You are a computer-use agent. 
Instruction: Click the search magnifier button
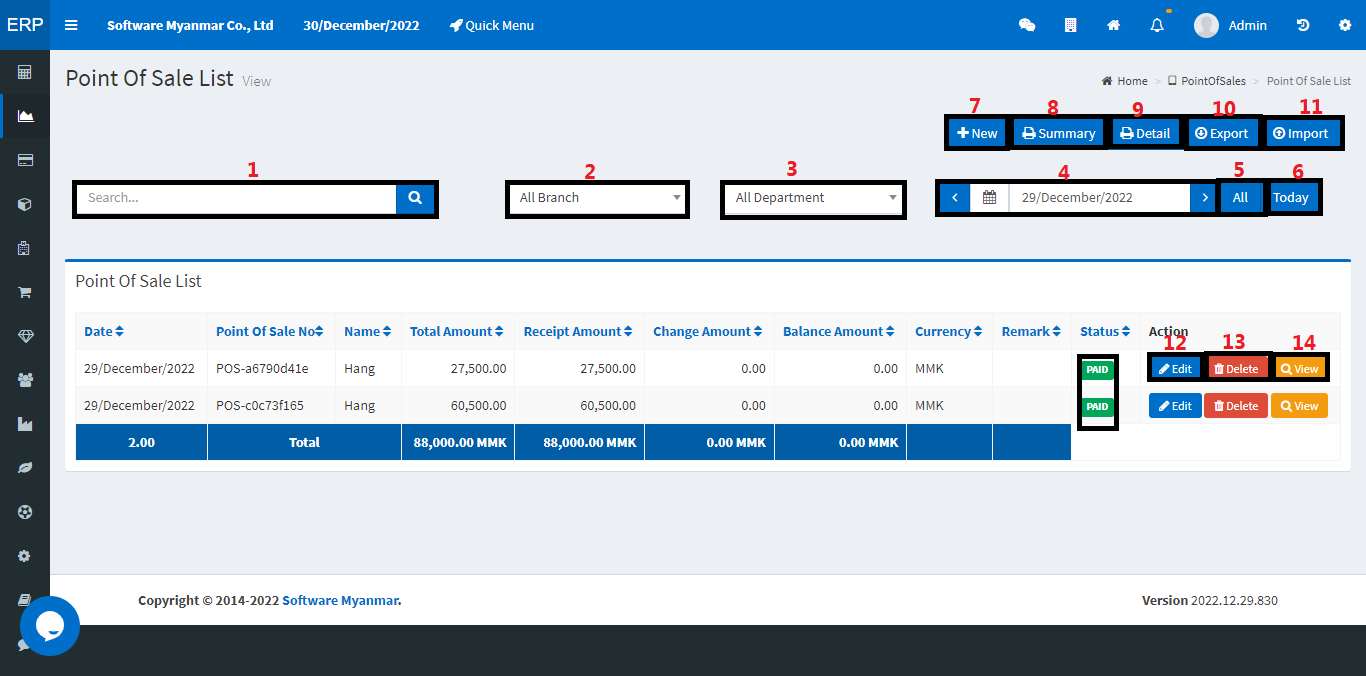(415, 198)
